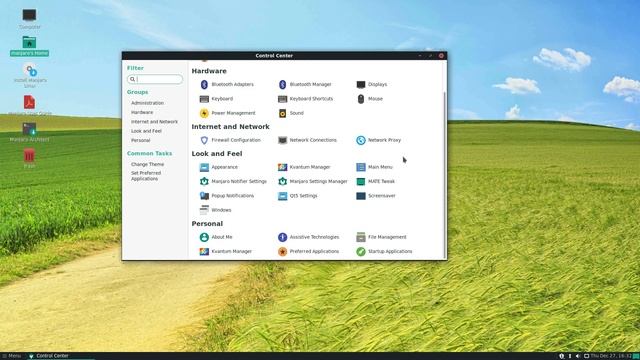Select Change Theme common task
This screenshot has width=640, height=360.
click(147, 164)
